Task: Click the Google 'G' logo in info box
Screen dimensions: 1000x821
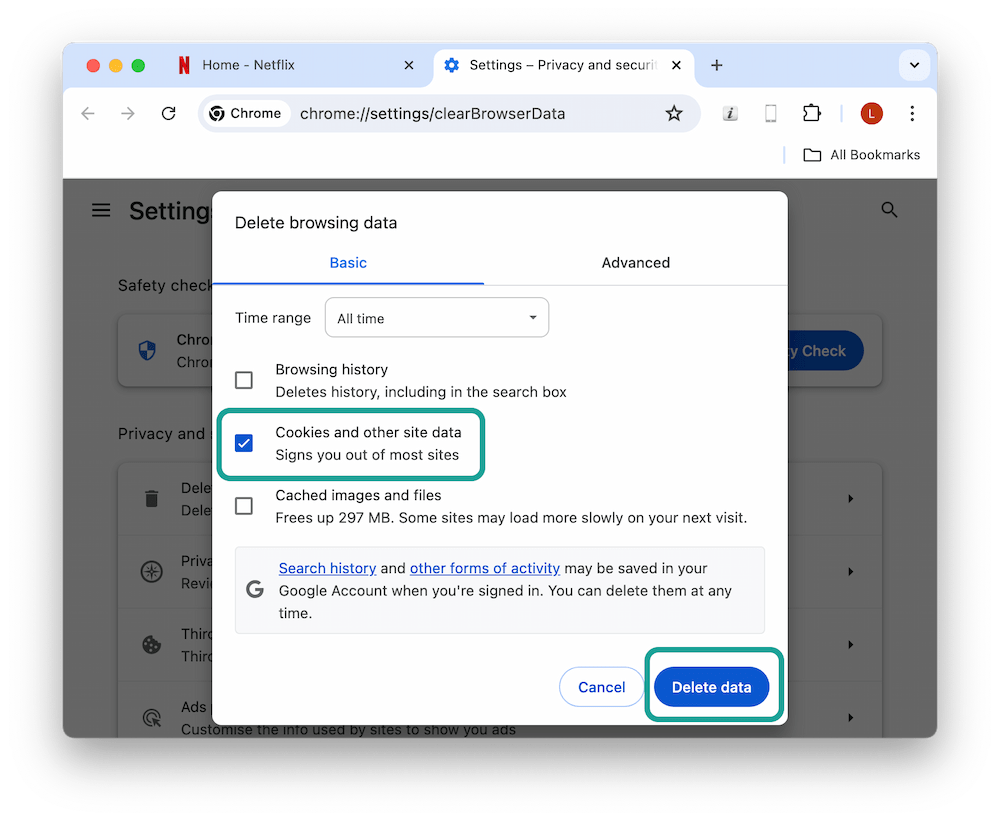Action: 255,589
